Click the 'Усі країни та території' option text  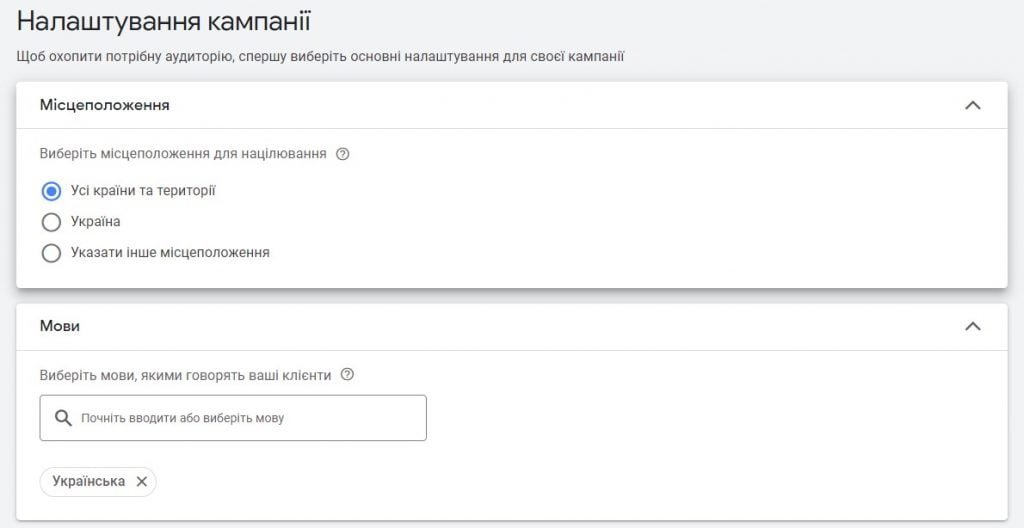[x=143, y=191]
